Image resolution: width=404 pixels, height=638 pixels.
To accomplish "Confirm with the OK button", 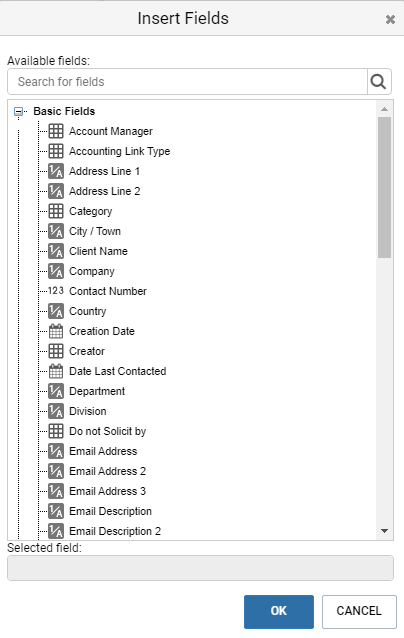I will [x=279, y=612].
